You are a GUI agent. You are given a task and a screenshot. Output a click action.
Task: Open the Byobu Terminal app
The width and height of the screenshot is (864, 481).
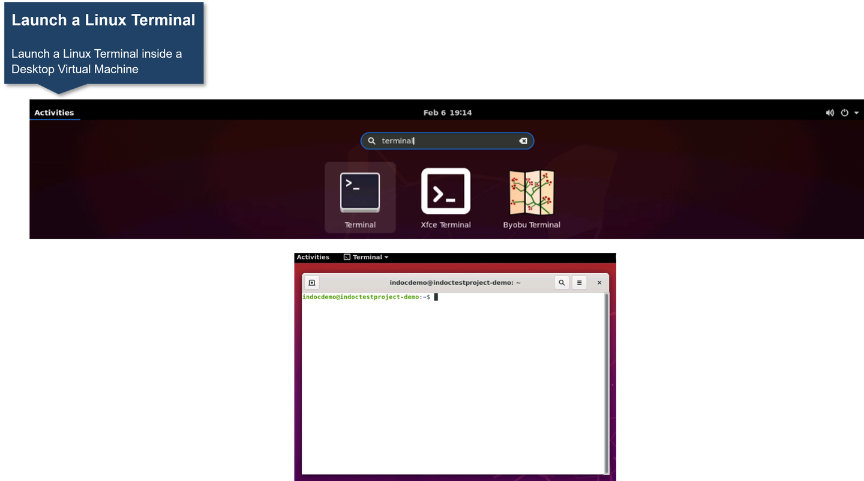[531, 193]
